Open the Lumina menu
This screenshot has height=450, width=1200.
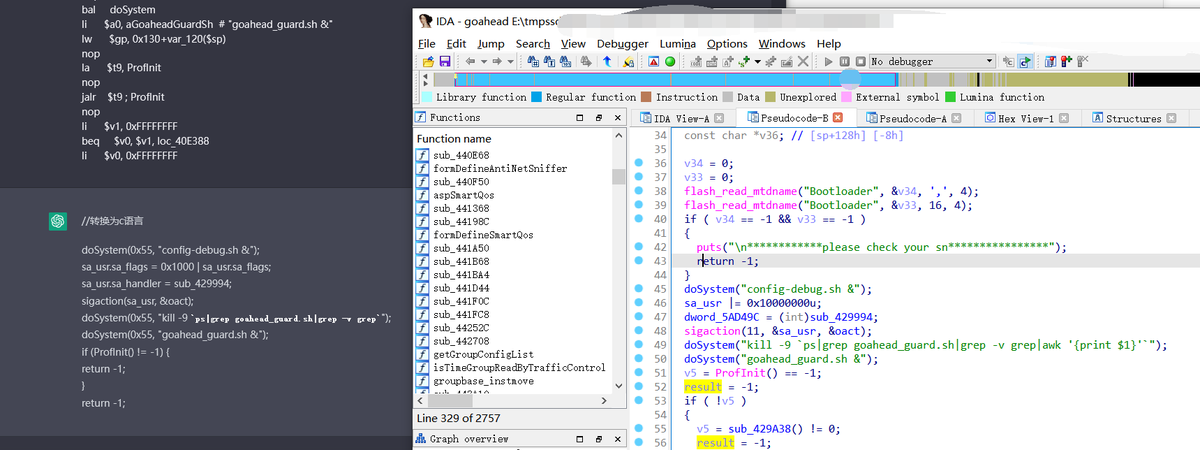coord(678,44)
